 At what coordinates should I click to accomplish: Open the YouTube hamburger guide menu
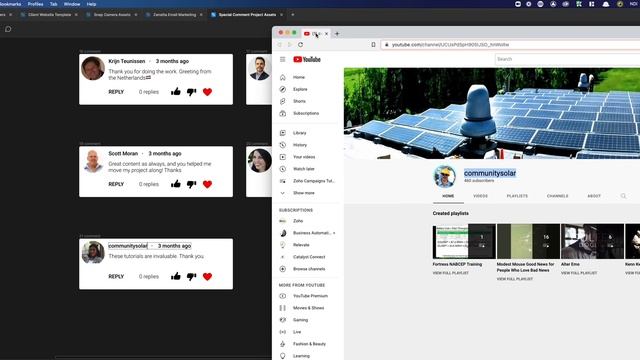282,60
